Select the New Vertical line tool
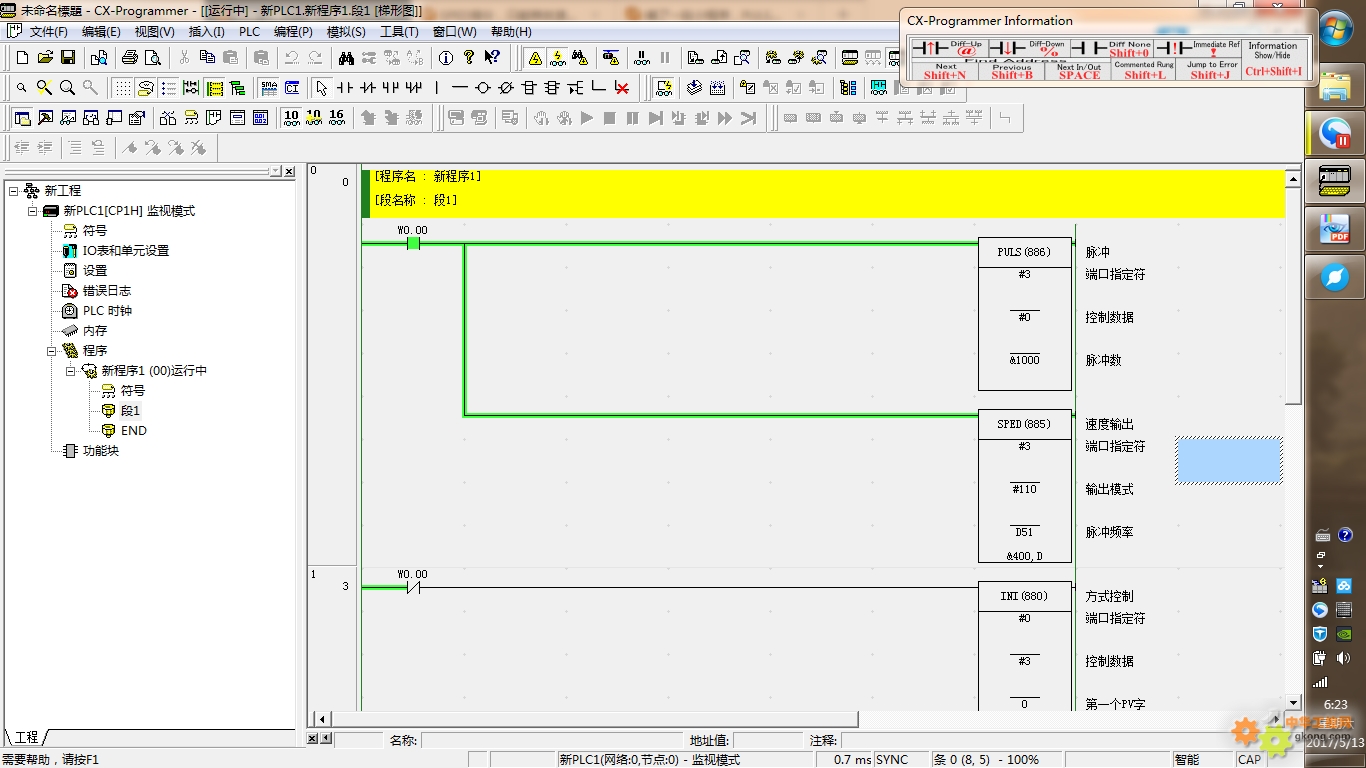This screenshot has height=768, width=1366. [436, 88]
